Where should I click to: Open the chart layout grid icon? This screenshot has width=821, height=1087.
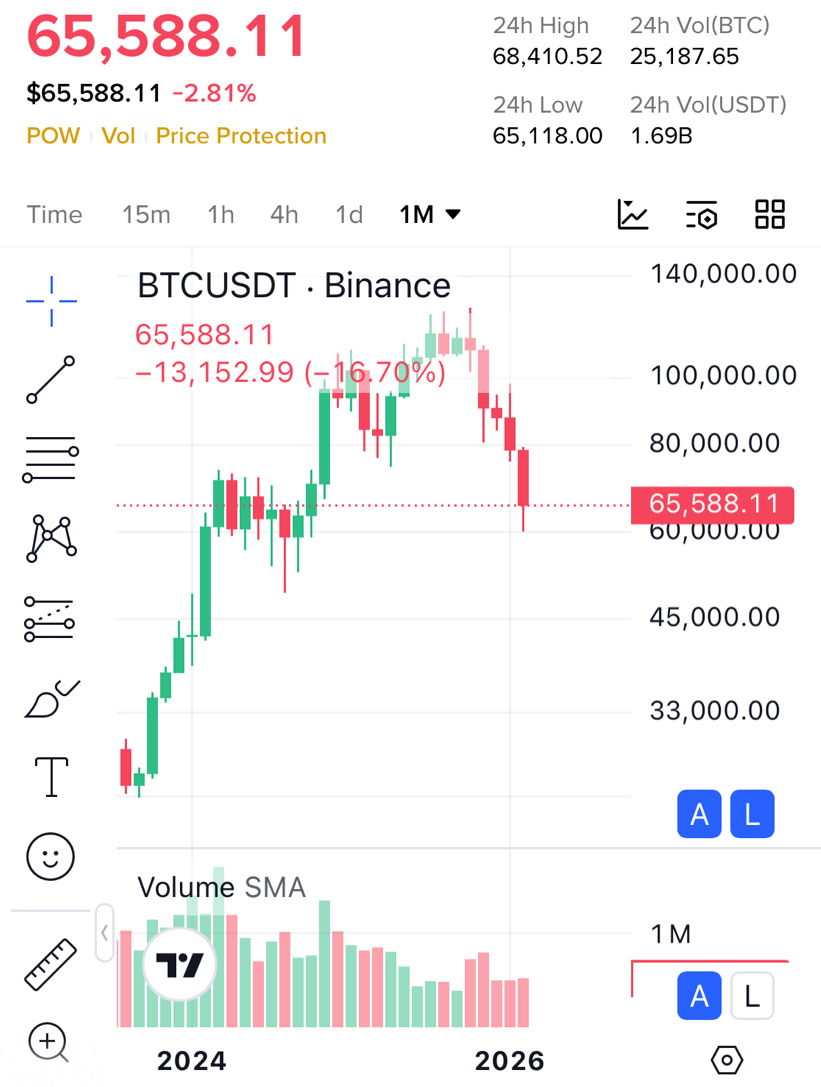pos(770,215)
